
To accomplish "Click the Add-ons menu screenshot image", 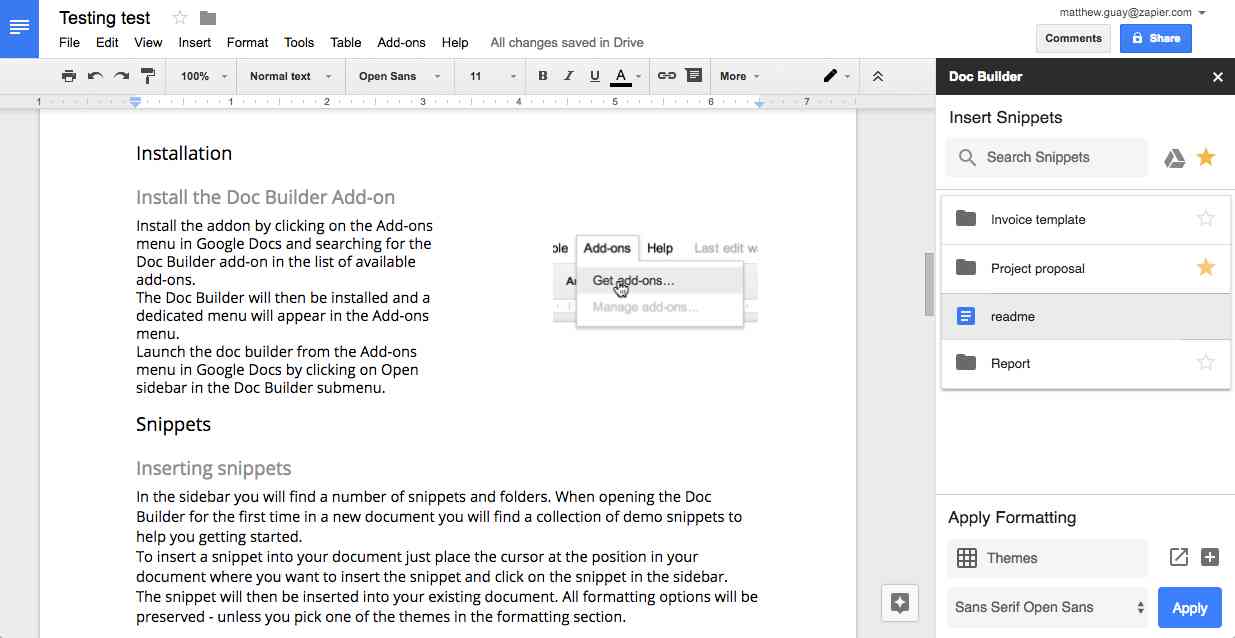I will coord(655,283).
